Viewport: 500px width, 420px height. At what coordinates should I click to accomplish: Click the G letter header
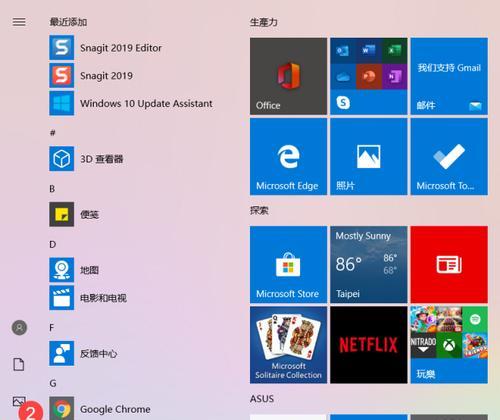[53, 383]
